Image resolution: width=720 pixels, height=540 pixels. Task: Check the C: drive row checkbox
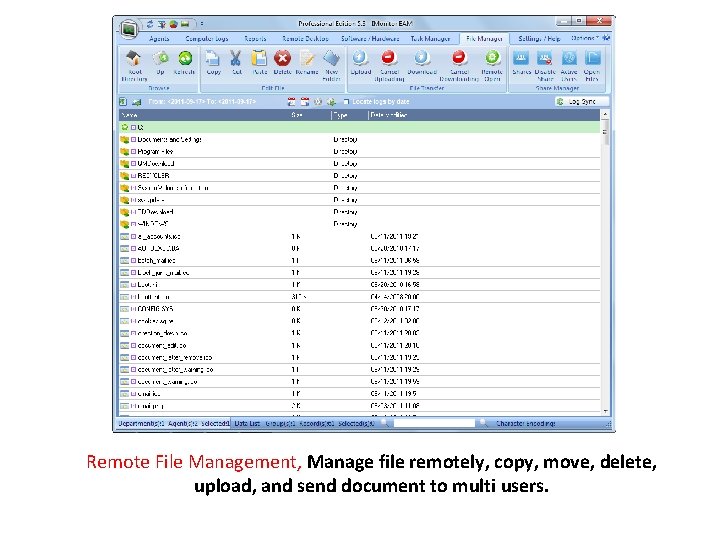pyautogui.click(x=134, y=127)
